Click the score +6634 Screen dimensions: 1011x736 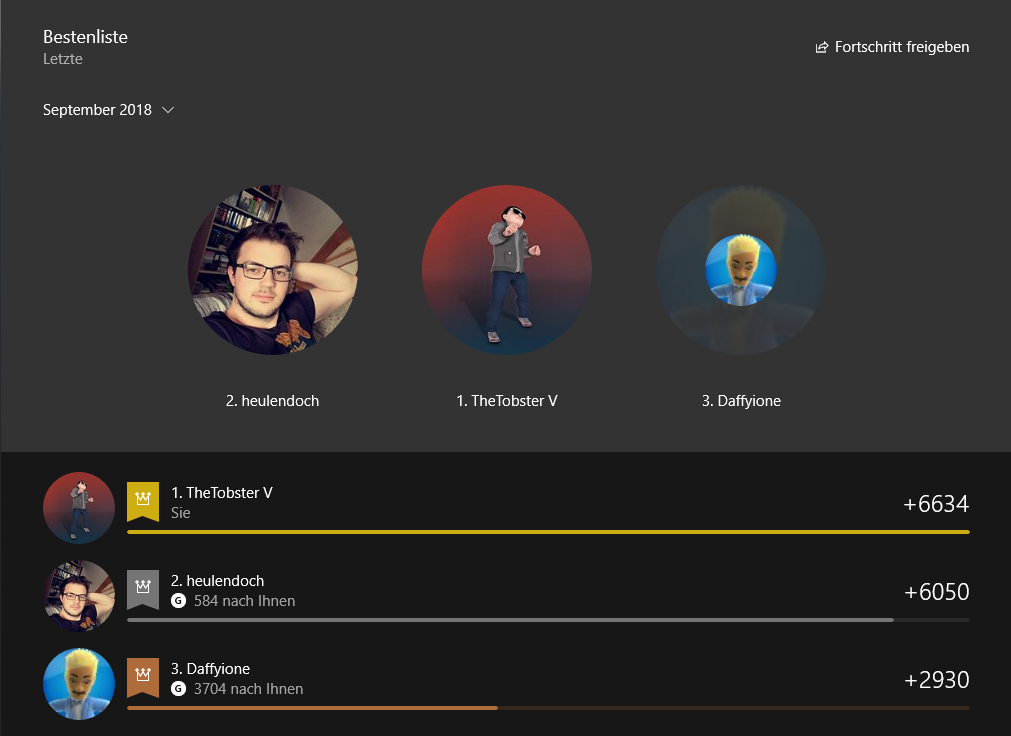coord(936,504)
